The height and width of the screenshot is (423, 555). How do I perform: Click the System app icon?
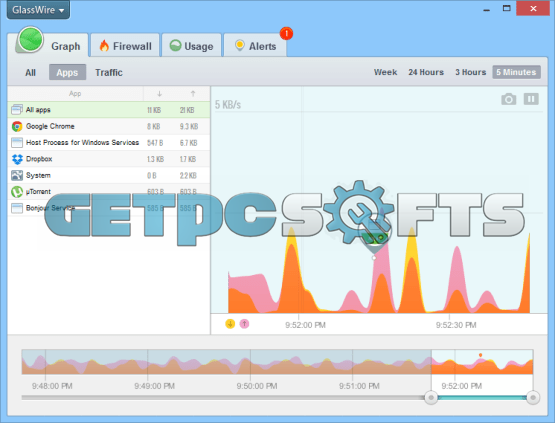tap(17, 175)
